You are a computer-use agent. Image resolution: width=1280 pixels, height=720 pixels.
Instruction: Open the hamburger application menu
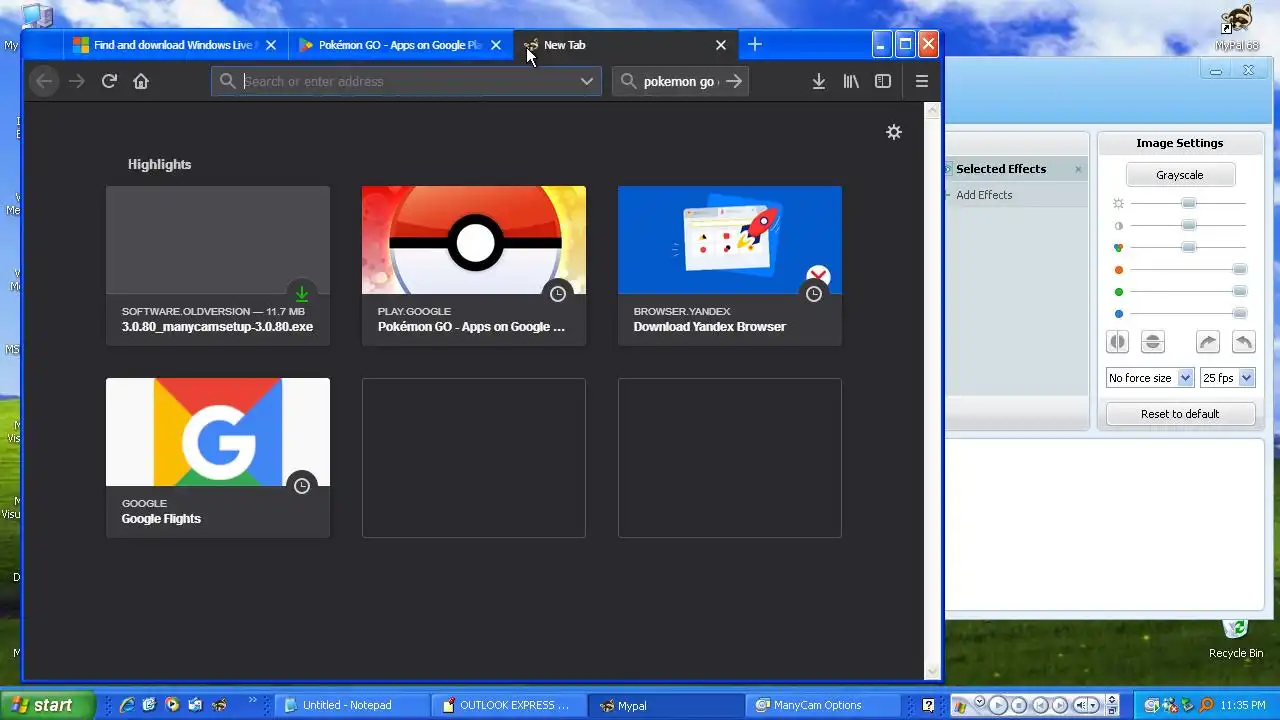click(922, 81)
